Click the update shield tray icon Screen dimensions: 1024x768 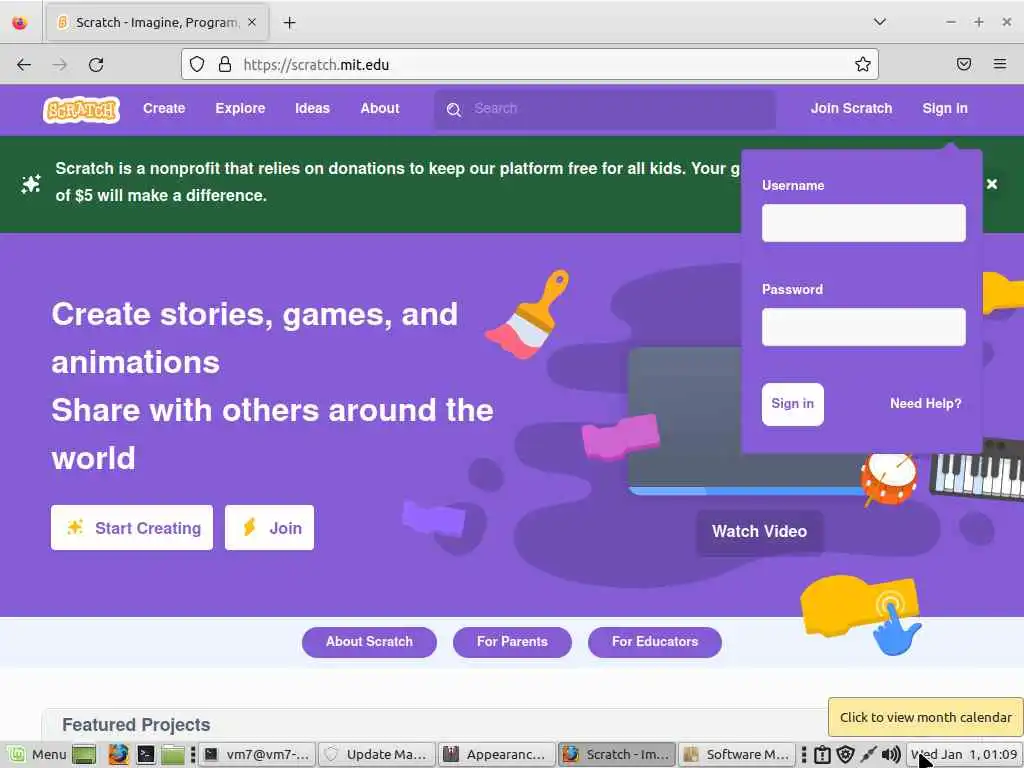click(x=845, y=755)
